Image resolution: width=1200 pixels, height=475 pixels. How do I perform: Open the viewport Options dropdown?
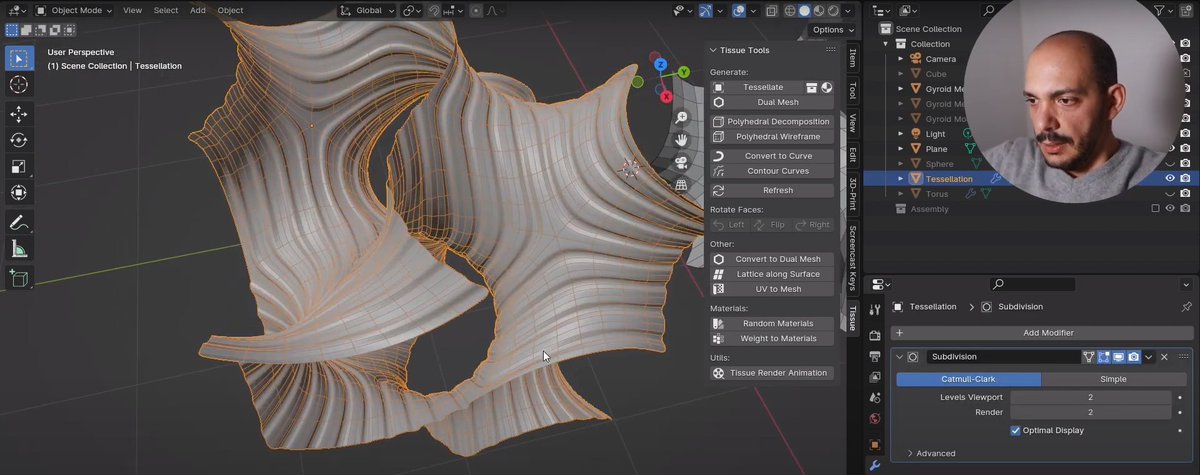pyautogui.click(x=833, y=30)
